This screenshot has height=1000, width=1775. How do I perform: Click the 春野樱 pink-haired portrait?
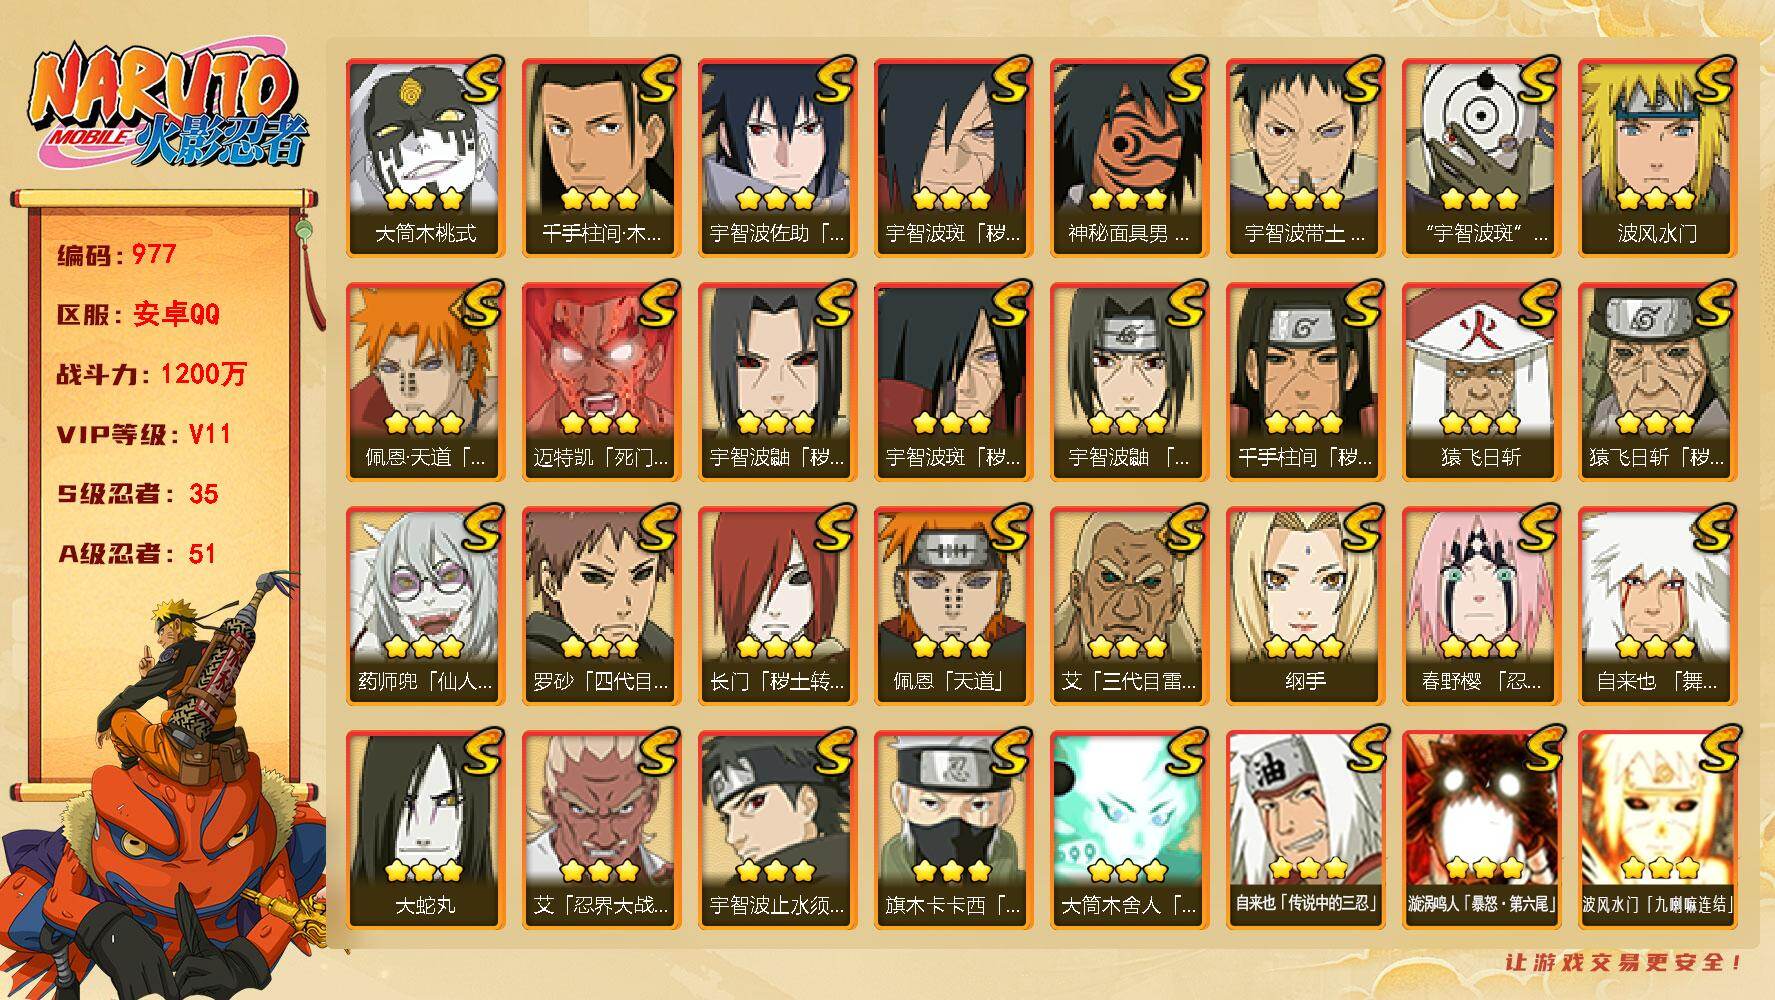click(1481, 584)
